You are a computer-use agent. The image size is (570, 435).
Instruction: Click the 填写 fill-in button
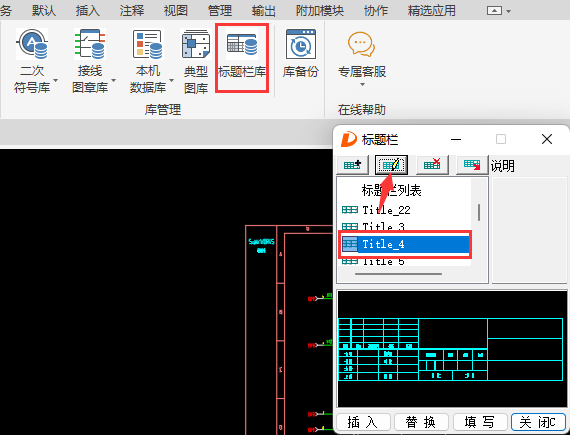479,422
